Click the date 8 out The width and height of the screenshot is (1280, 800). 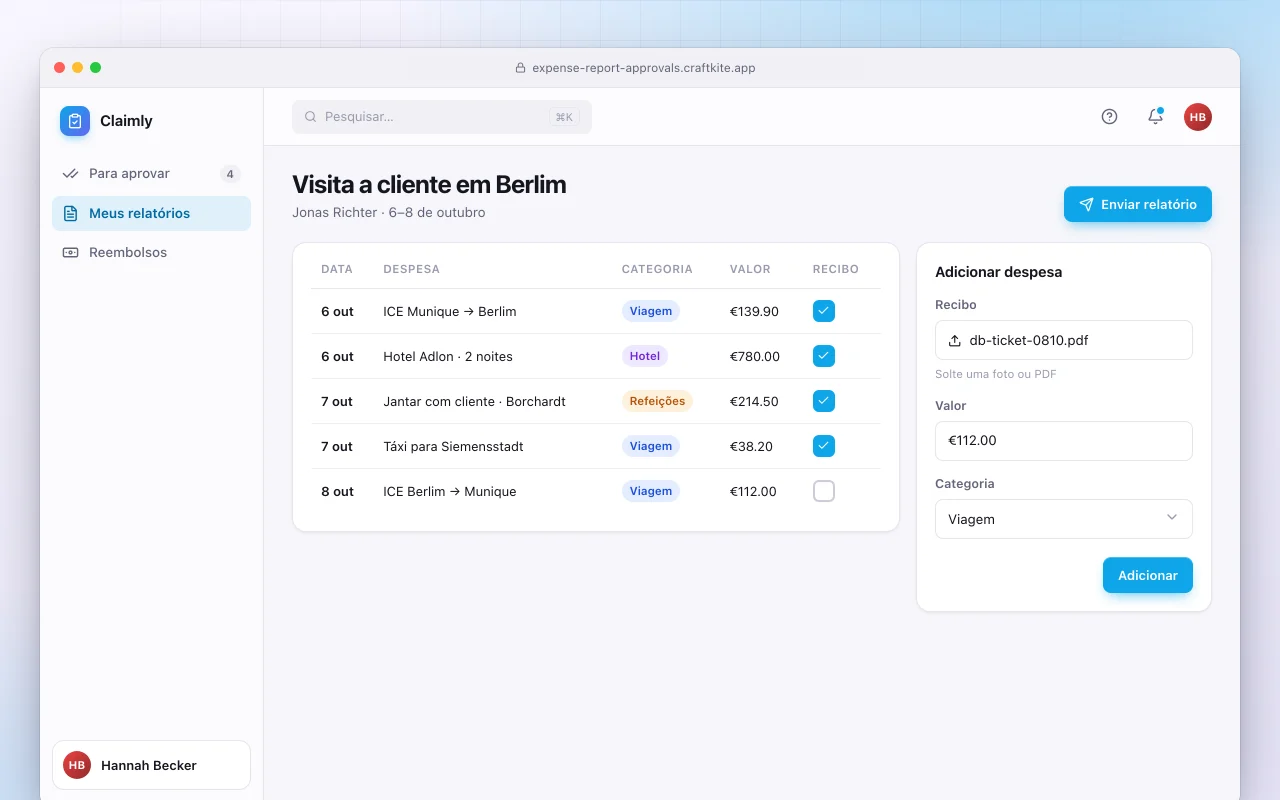338,491
